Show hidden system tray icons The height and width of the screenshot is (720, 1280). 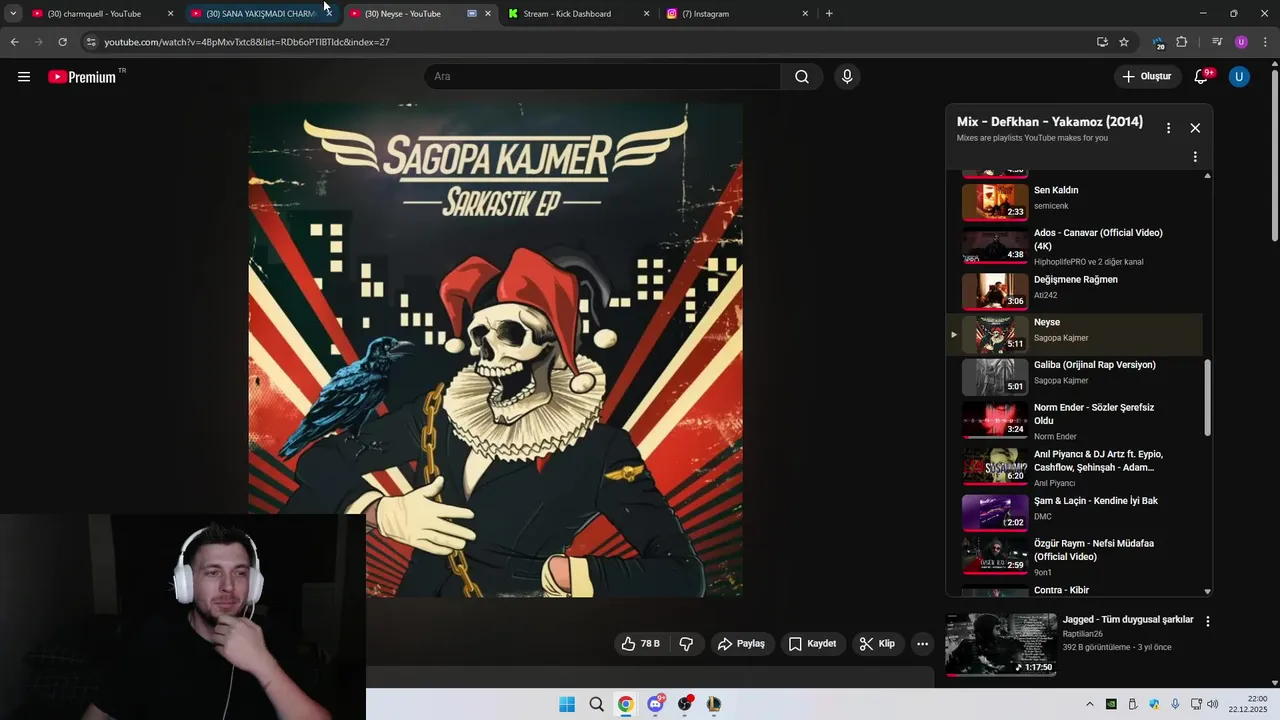[x=1090, y=704]
